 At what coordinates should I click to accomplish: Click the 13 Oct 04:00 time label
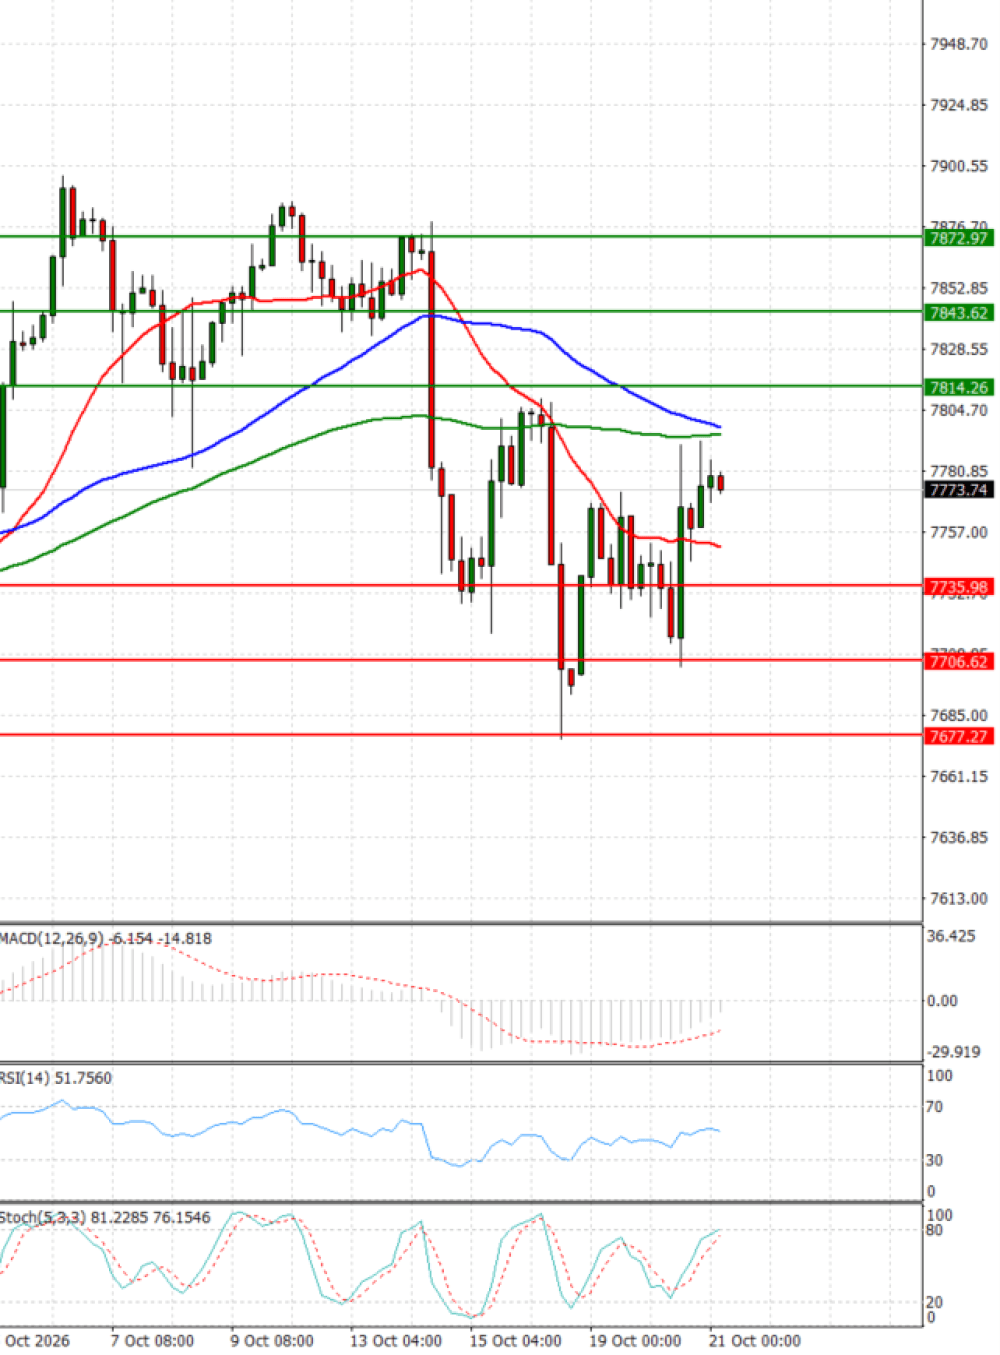tap(396, 1340)
